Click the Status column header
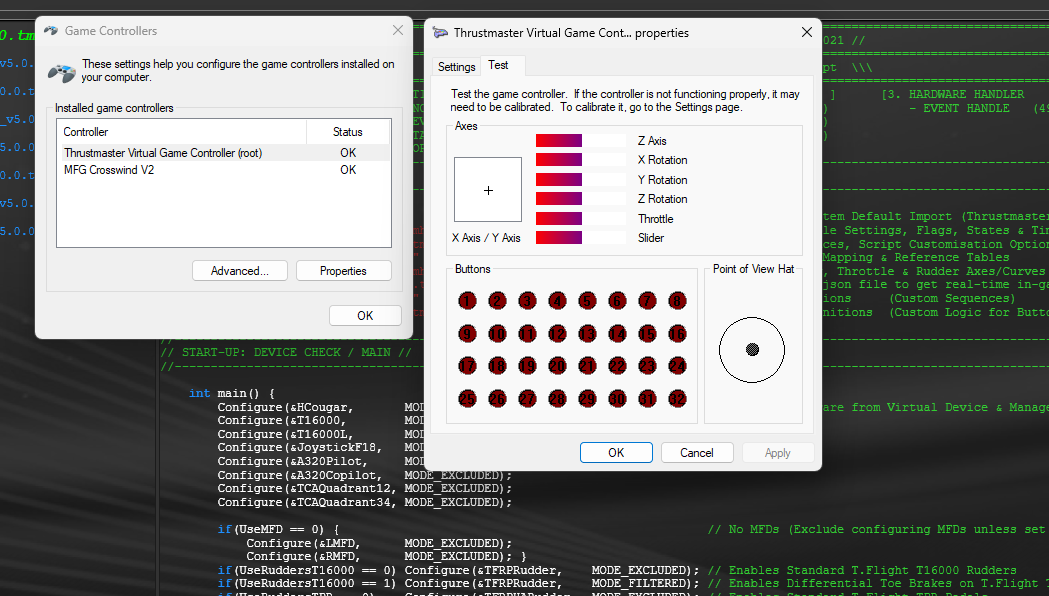 (x=348, y=132)
